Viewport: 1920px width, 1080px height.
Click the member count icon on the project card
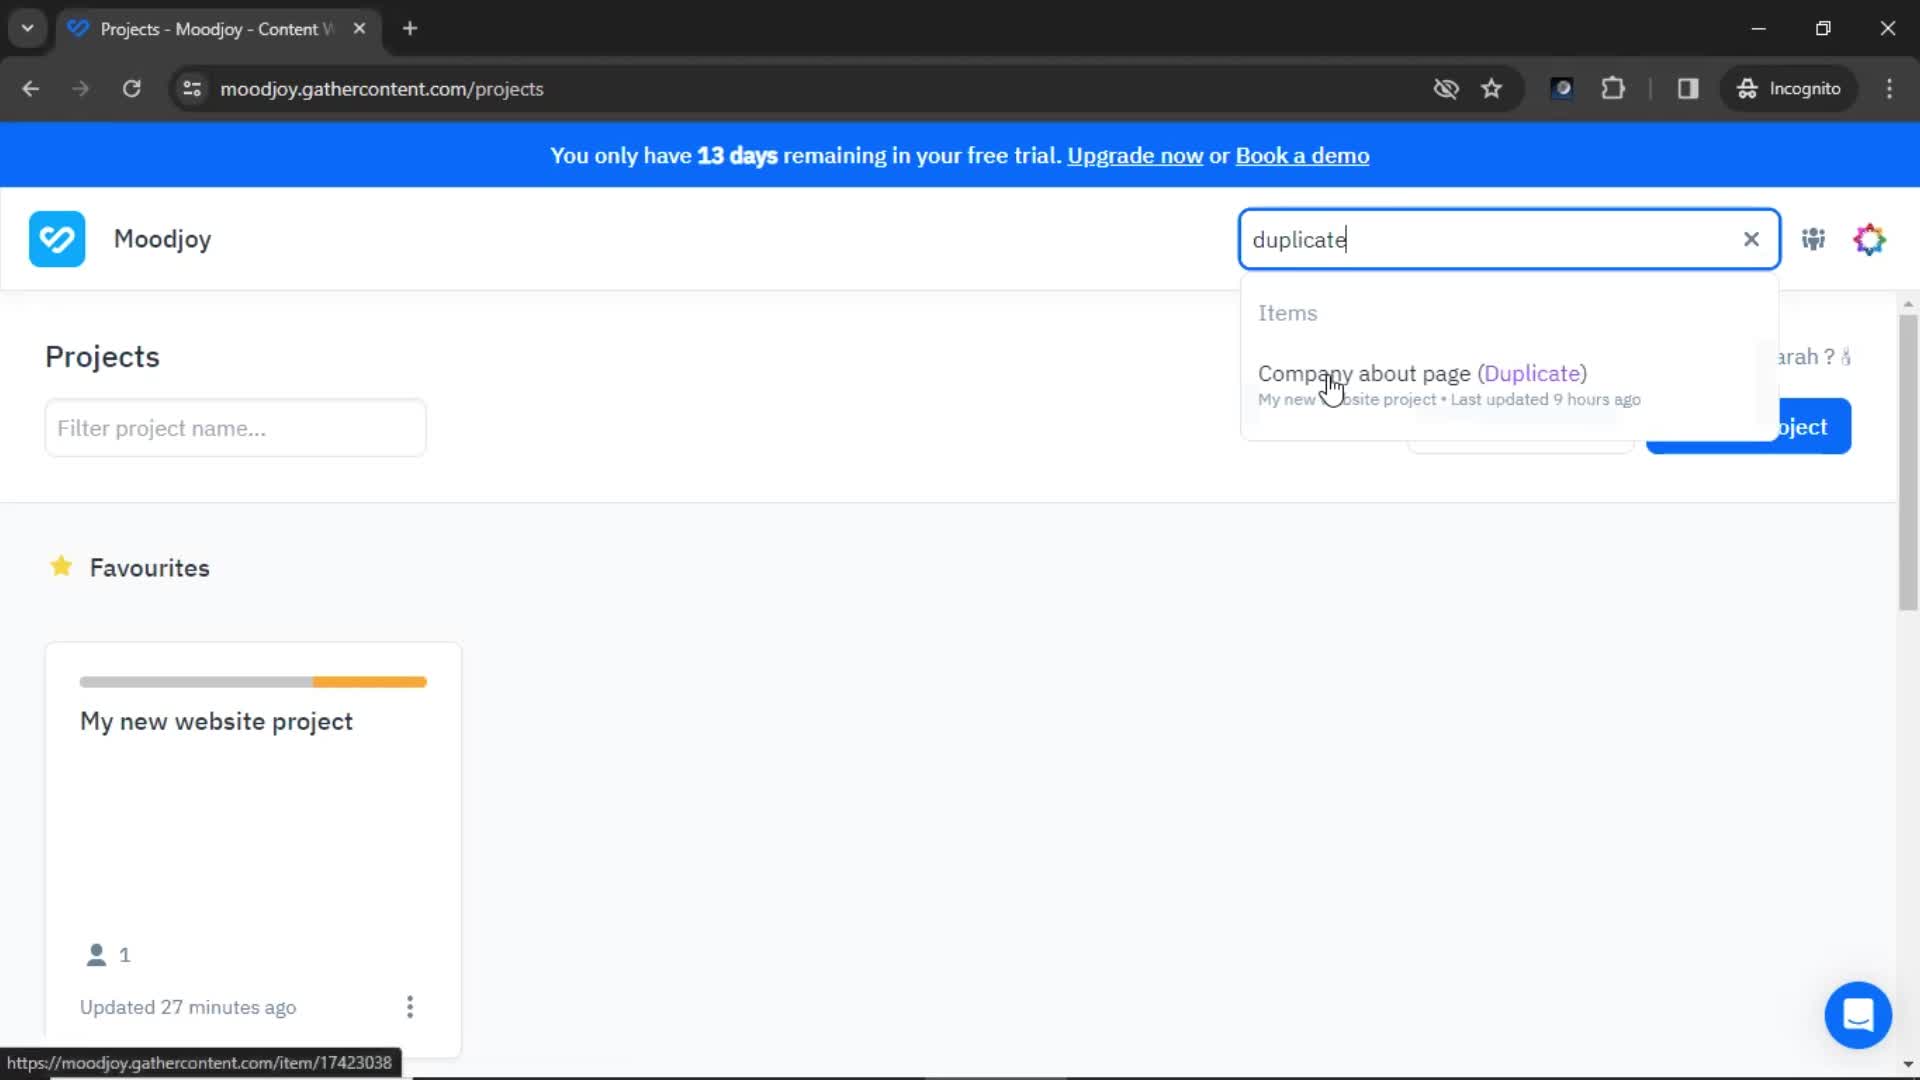96,955
